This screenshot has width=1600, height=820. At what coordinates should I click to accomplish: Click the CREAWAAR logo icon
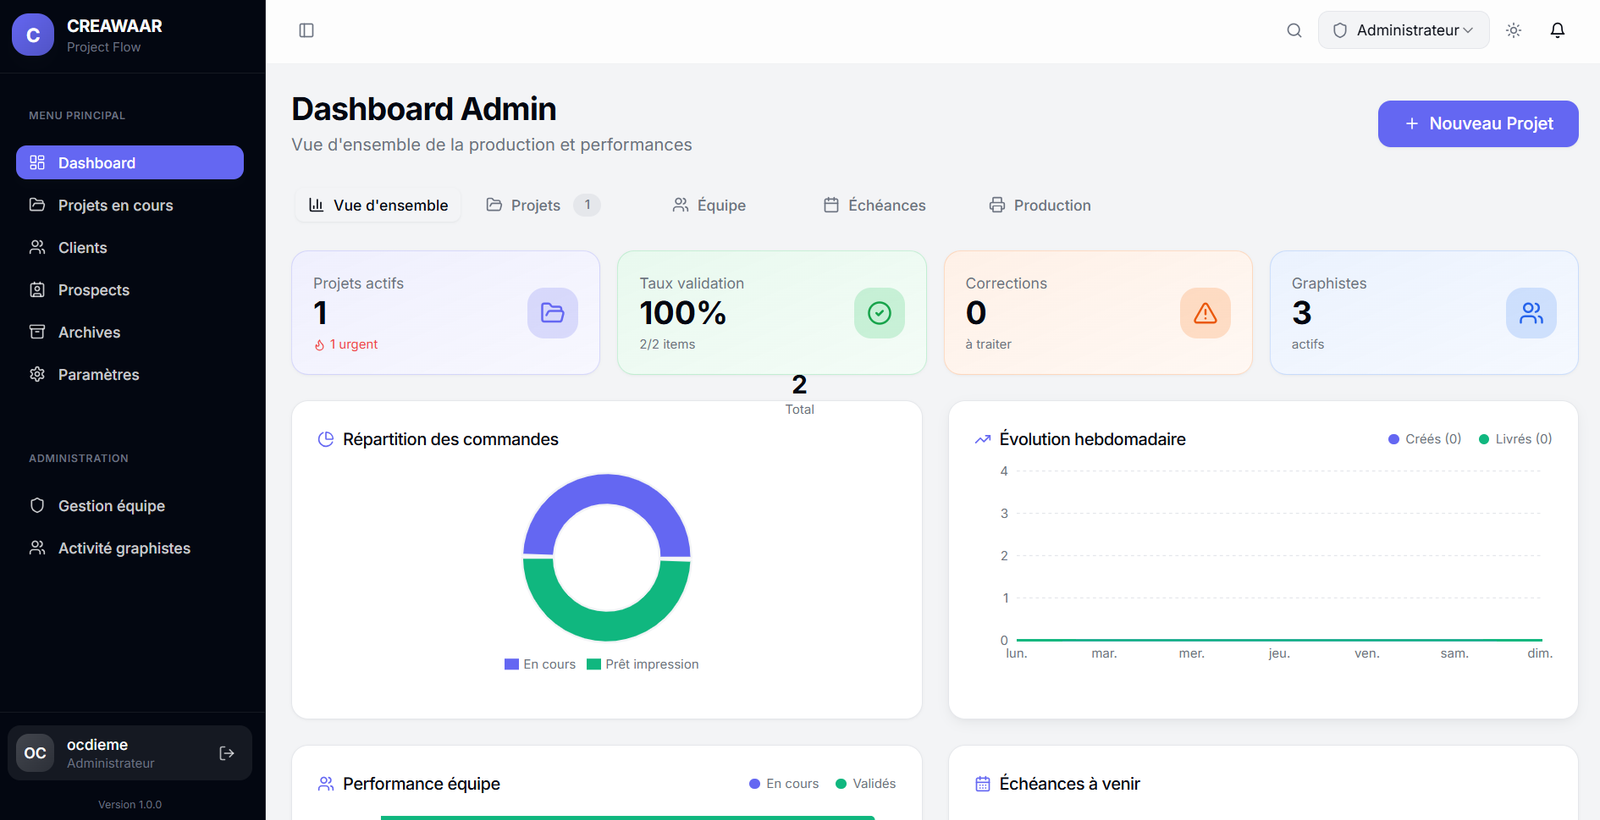point(33,35)
